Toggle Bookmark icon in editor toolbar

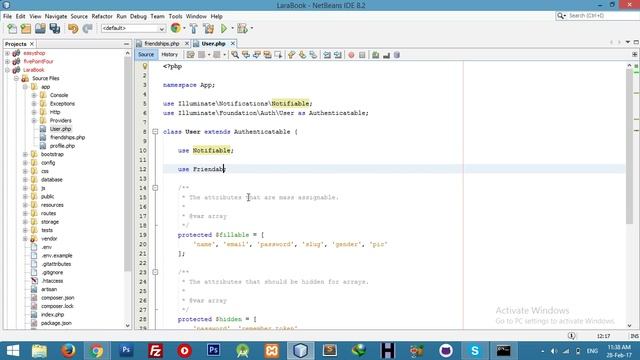pos(313,55)
